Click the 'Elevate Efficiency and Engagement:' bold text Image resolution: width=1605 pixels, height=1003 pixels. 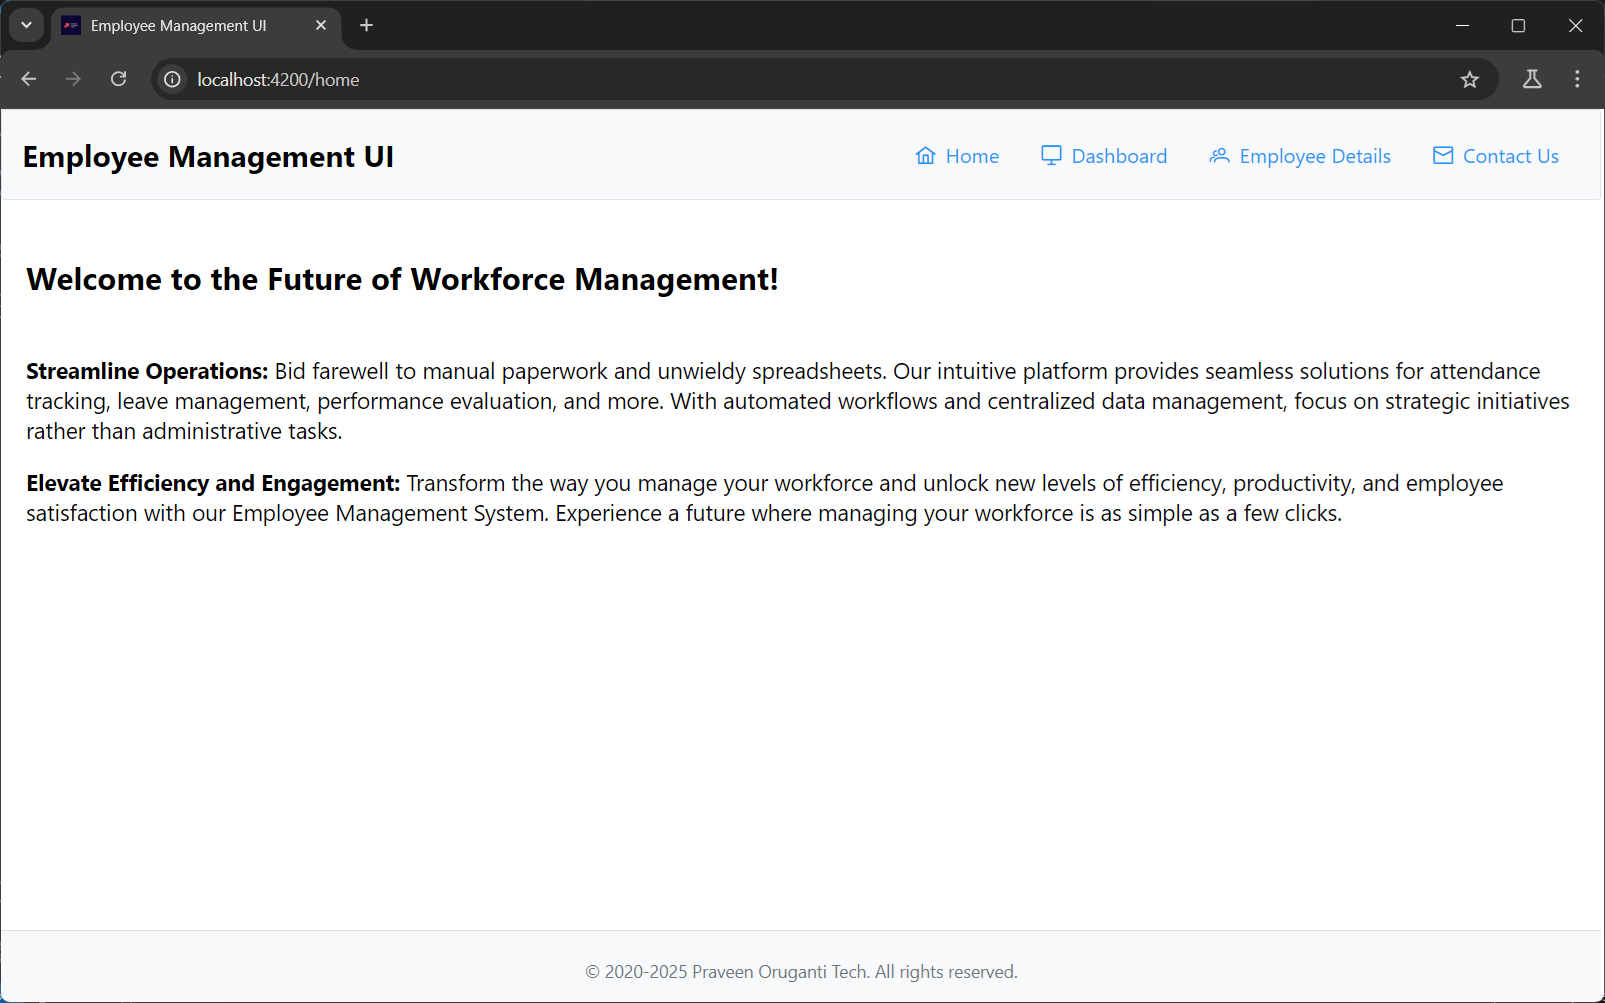[x=213, y=483]
